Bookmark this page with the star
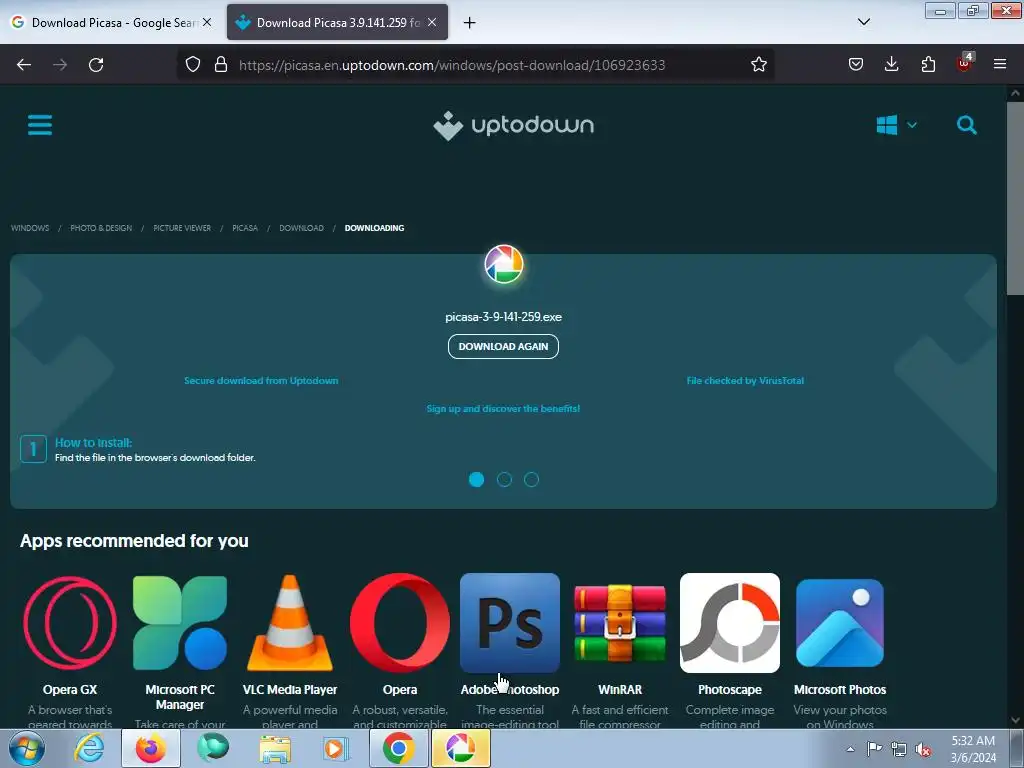Screen dimensions: 1024x768 pos(758,65)
